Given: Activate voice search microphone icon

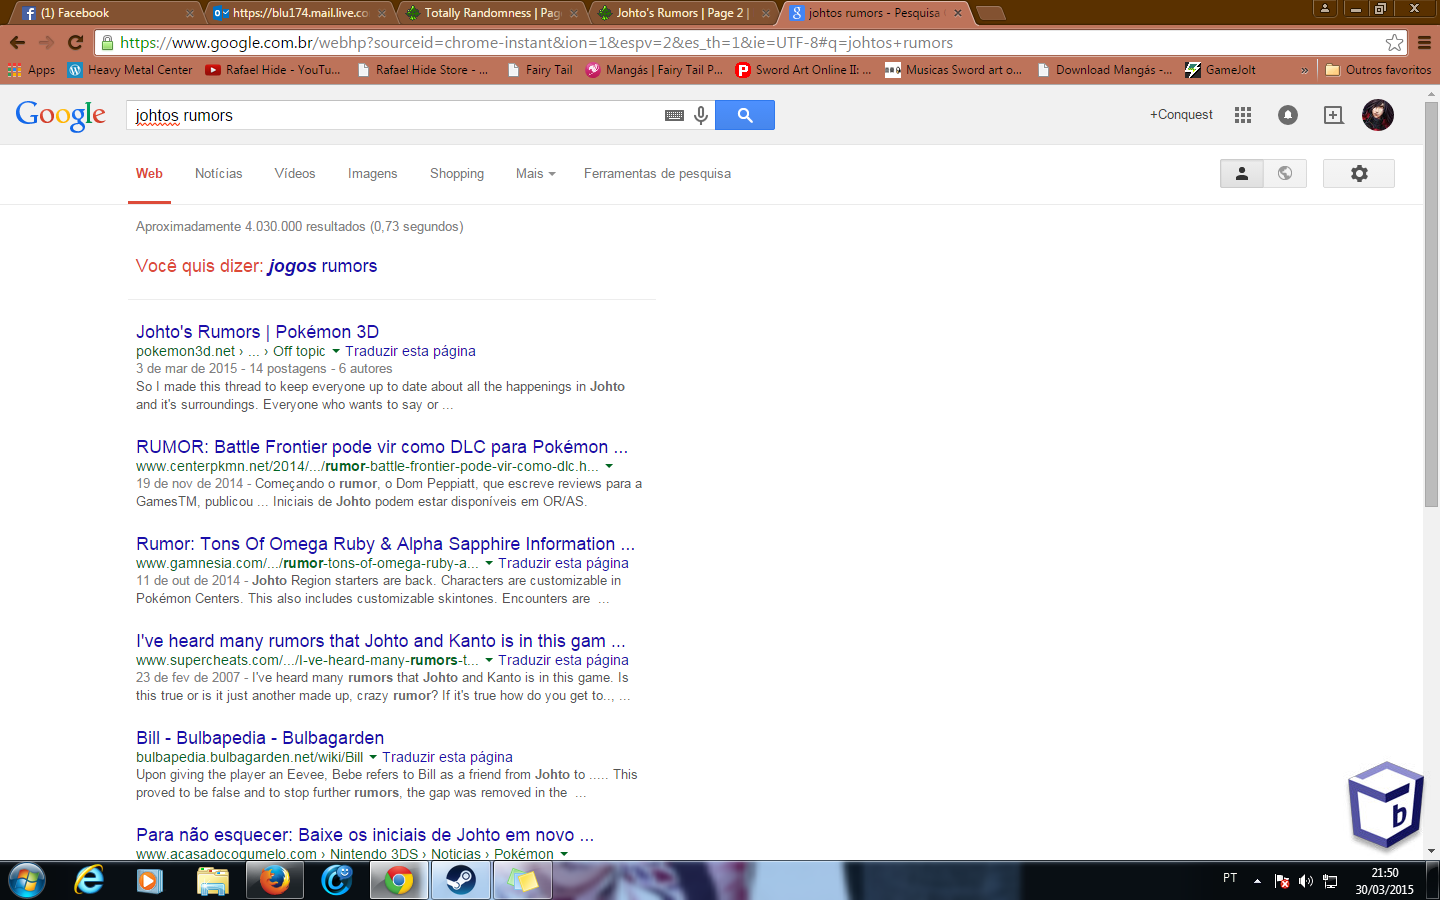Looking at the screenshot, I should [701, 115].
